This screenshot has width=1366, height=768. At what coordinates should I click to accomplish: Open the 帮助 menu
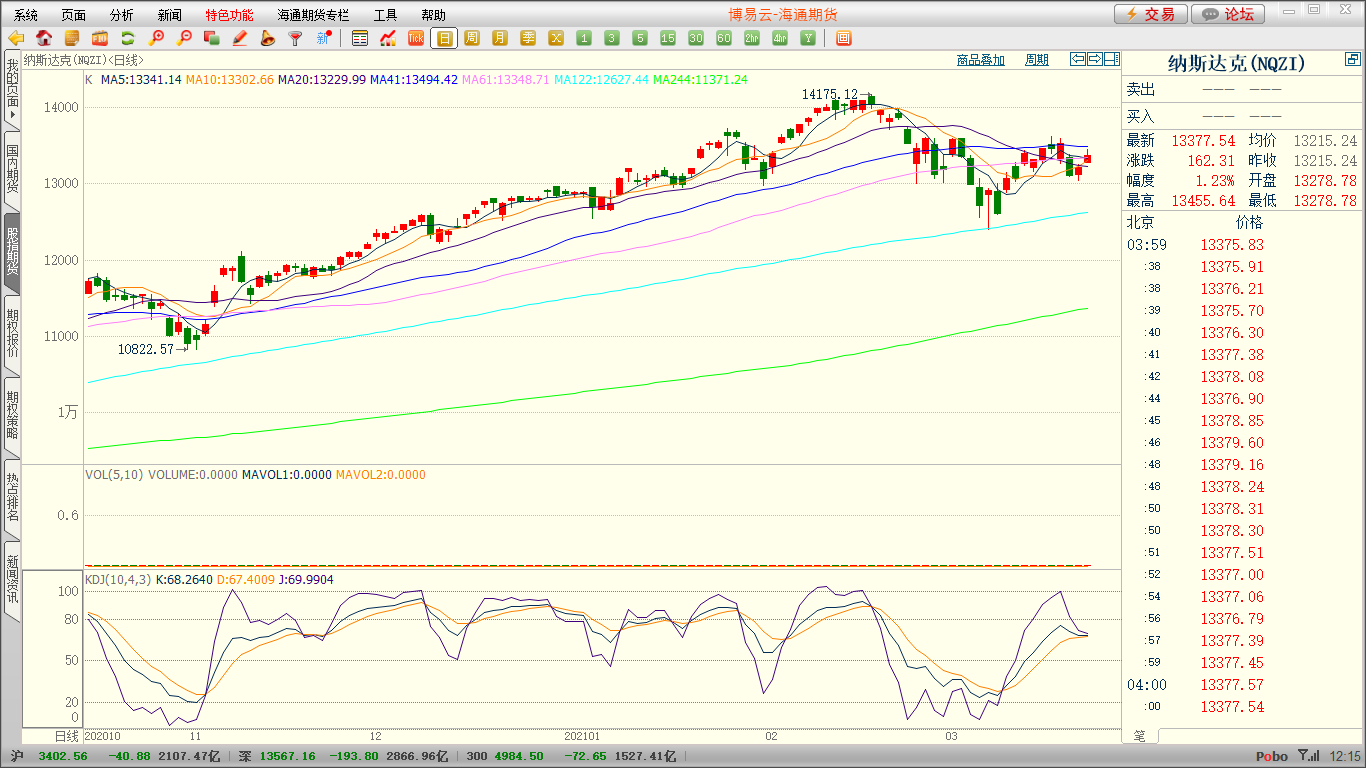[x=433, y=15]
